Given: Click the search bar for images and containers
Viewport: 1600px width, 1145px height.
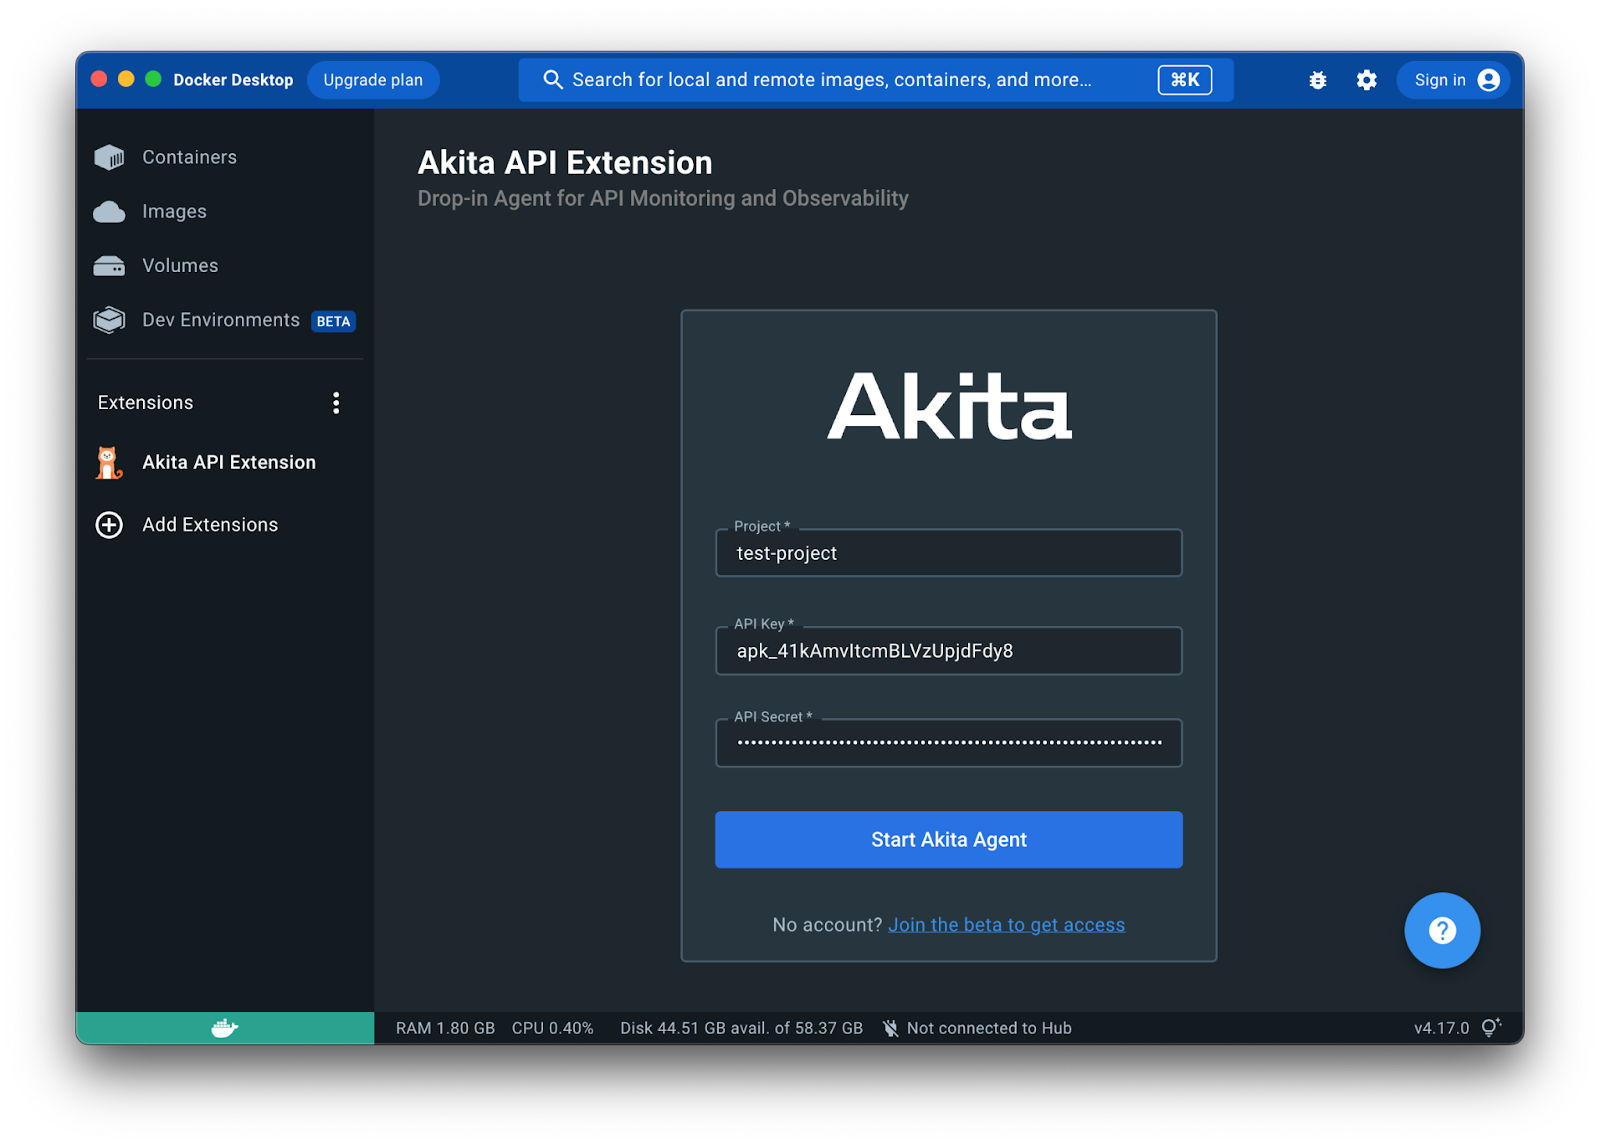Looking at the screenshot, I should tap(875, 80).
